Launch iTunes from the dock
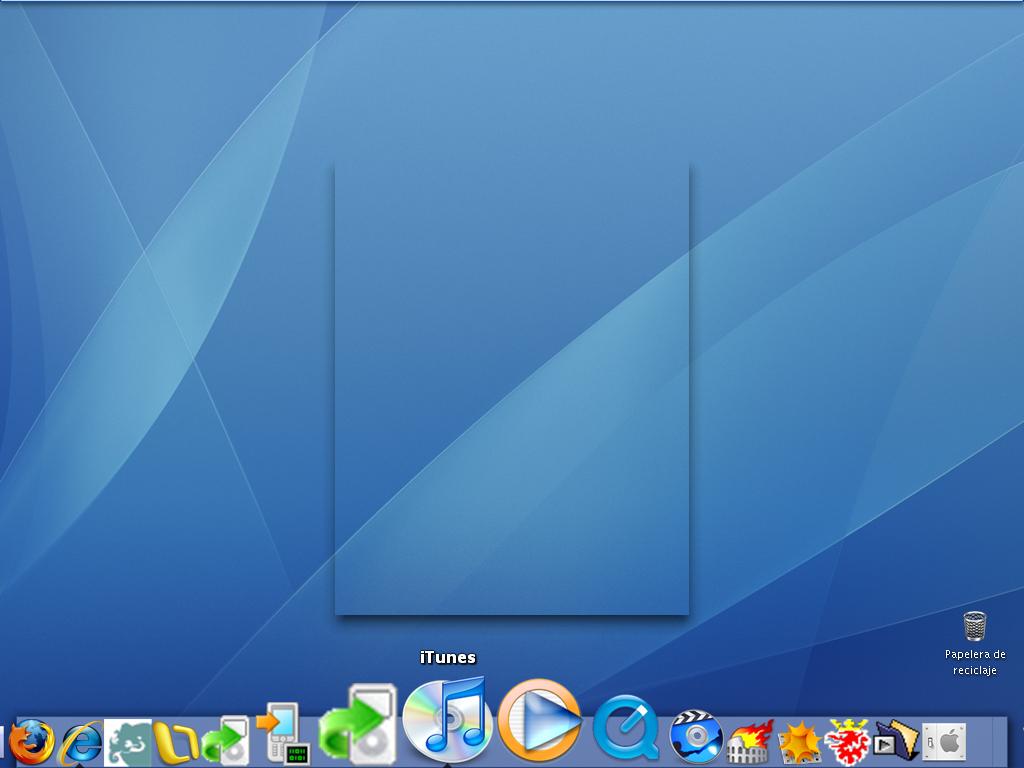1024x768 pixels. pos(447,720)
